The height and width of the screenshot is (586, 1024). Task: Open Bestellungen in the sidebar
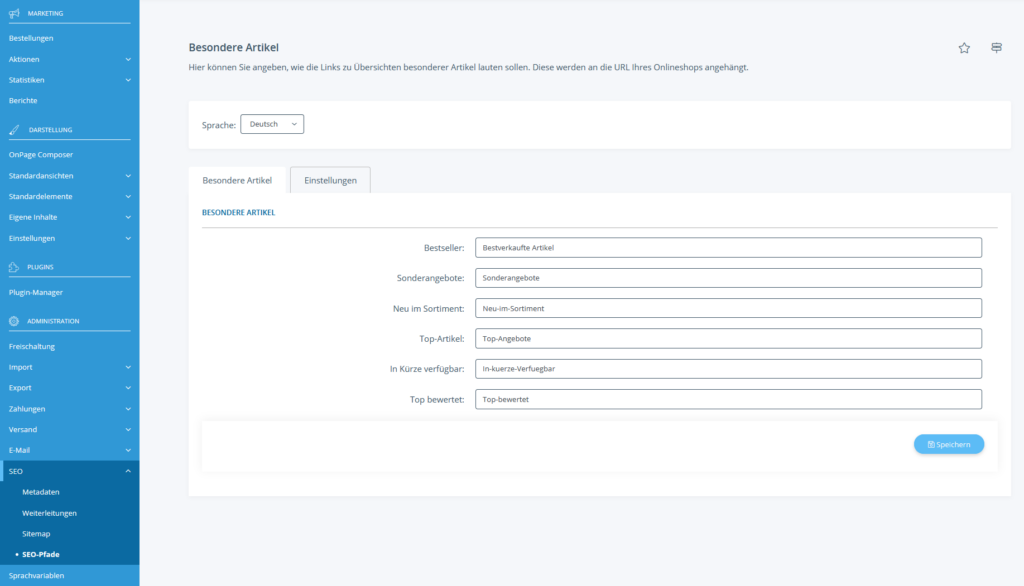(31, 38)
